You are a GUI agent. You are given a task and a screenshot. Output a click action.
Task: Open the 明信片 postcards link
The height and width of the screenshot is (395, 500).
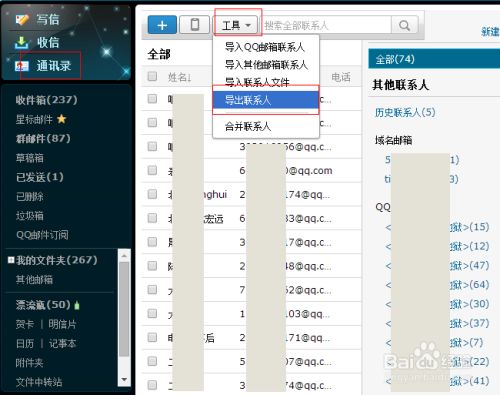click(x=62, y=324)
